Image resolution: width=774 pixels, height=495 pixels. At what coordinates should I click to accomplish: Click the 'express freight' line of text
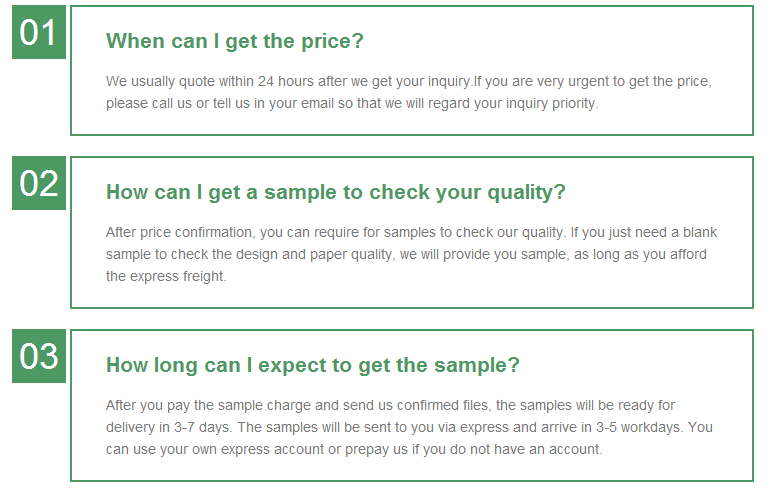pyautogui.click(x=166, y=276)
